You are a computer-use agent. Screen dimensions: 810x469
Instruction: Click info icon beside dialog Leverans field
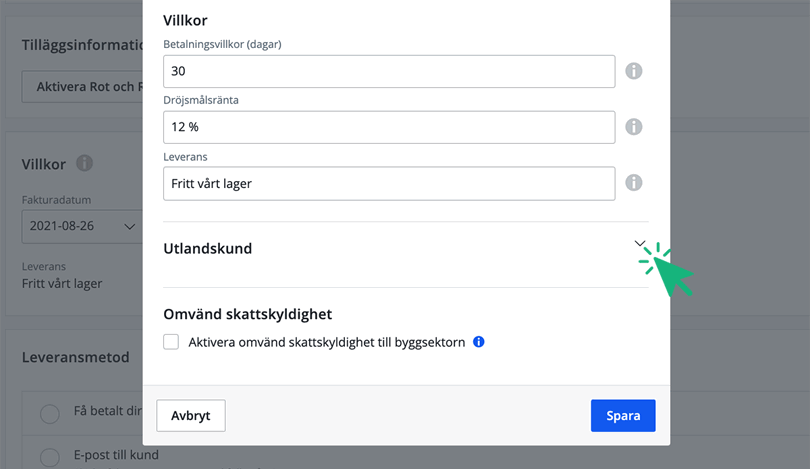(x=634, y=182)
